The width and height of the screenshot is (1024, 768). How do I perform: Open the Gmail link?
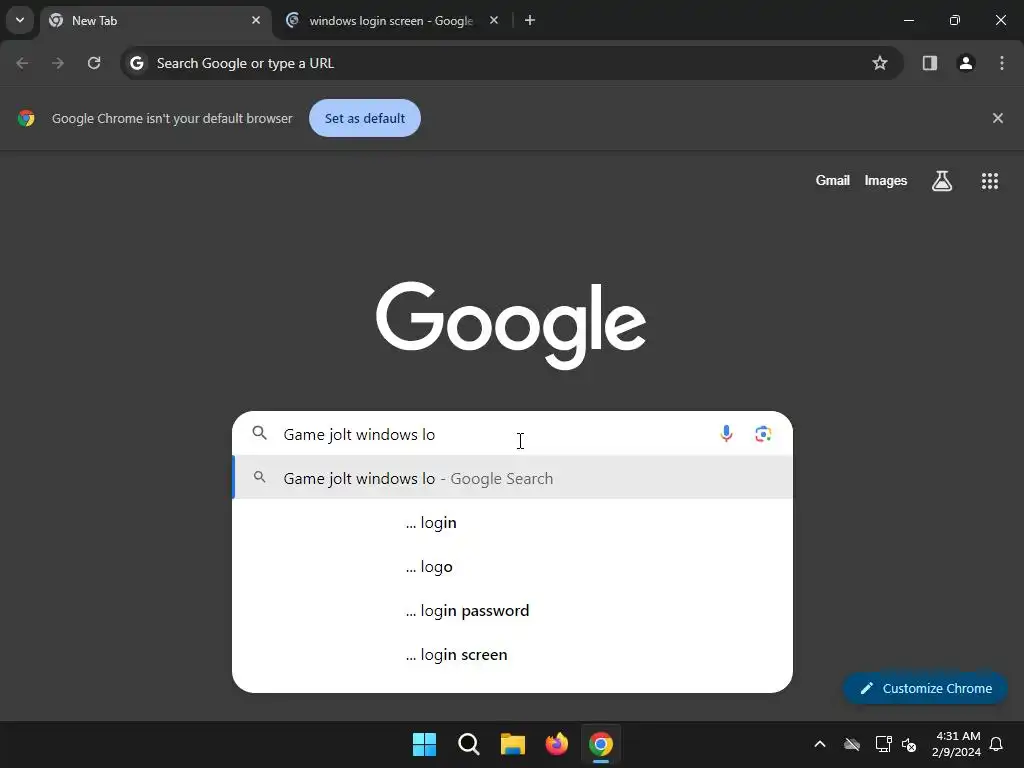pyautogui.click(x=832, y=181)
